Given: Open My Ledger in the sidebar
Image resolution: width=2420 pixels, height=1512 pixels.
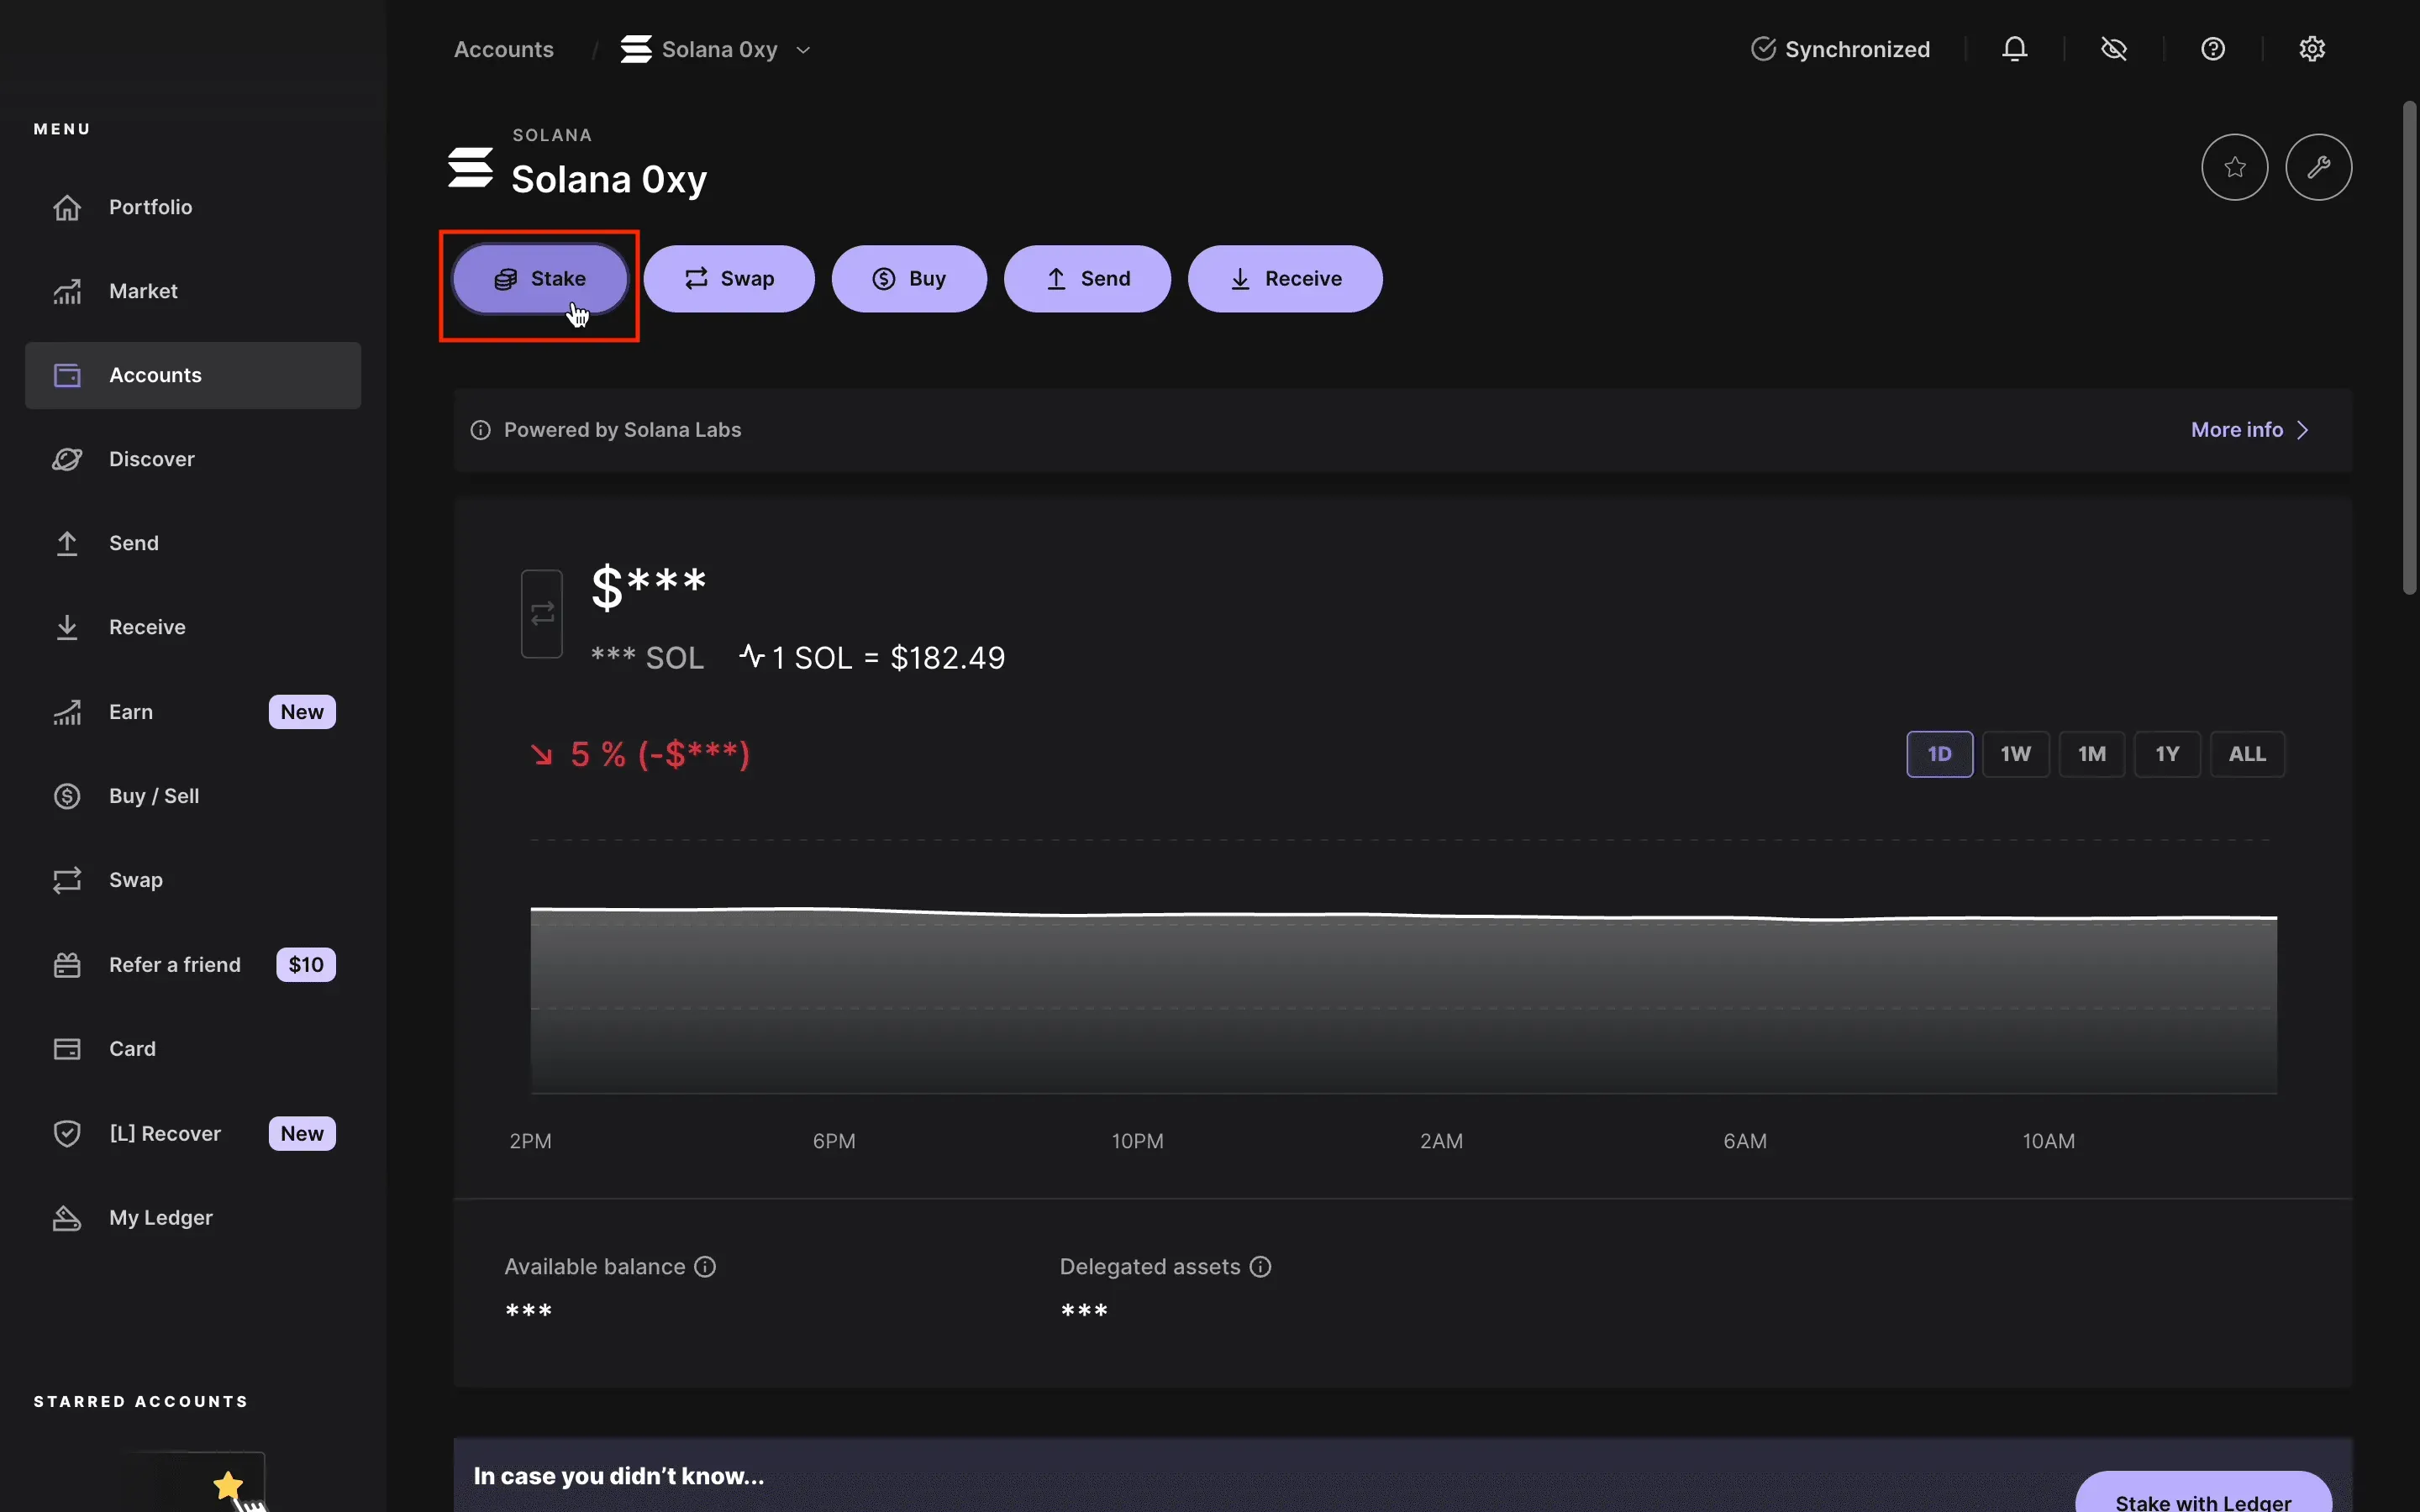Looking at the screenshot, I should click(193, 1218).
